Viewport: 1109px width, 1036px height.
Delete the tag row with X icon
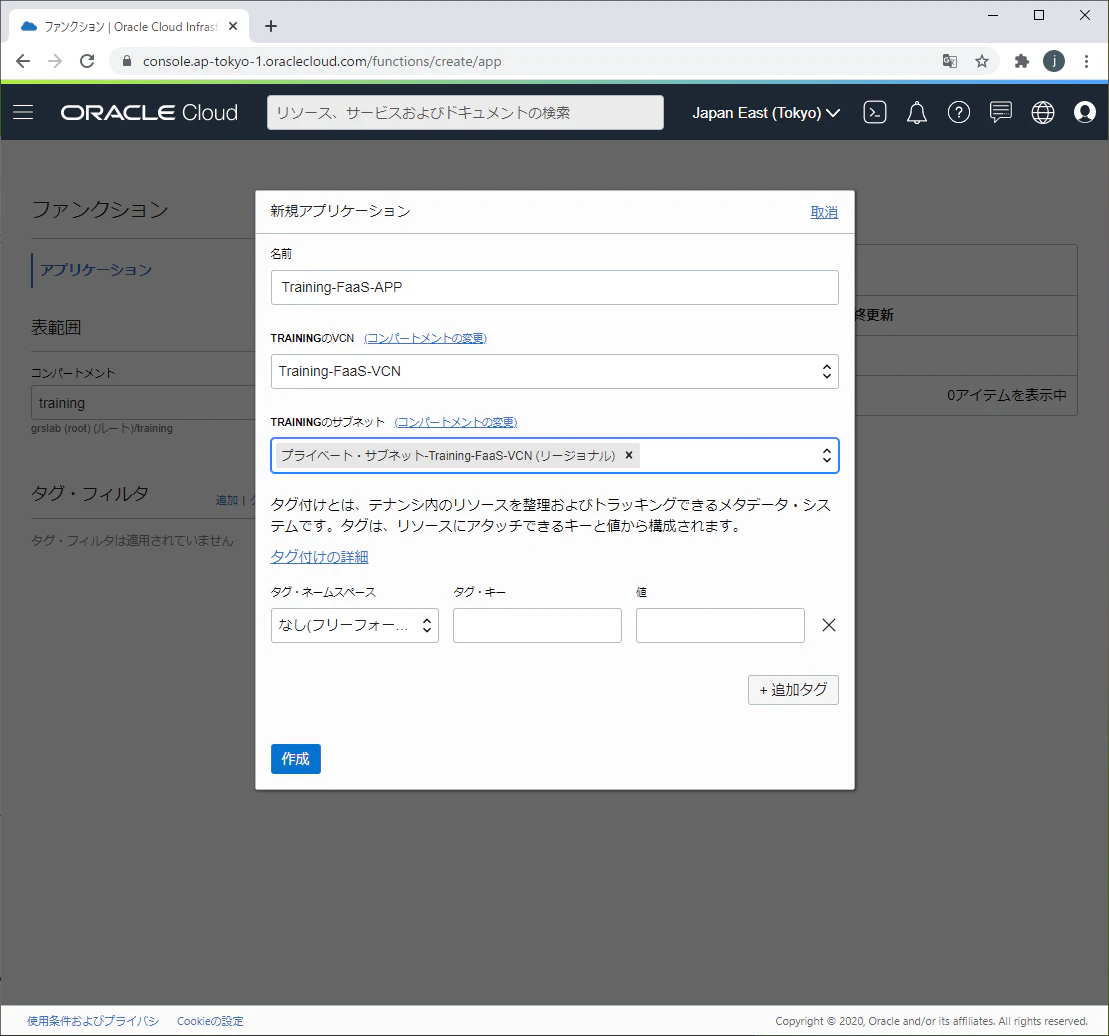(x=829, y=625)
